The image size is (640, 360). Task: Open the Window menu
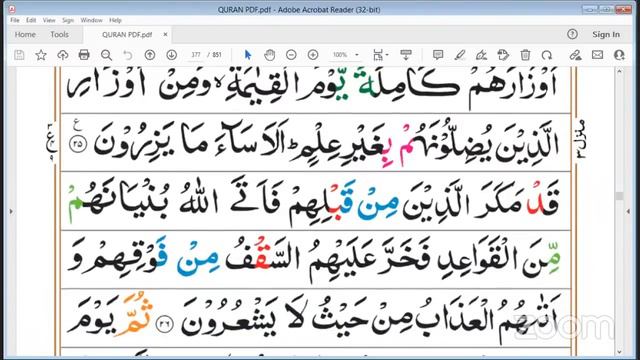click(x=91, y=20)
